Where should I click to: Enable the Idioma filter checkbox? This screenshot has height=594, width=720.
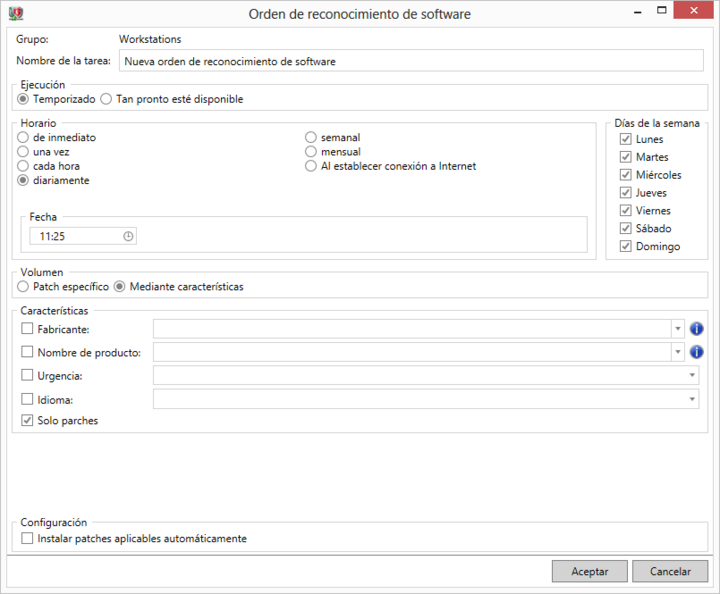point(27,399)
